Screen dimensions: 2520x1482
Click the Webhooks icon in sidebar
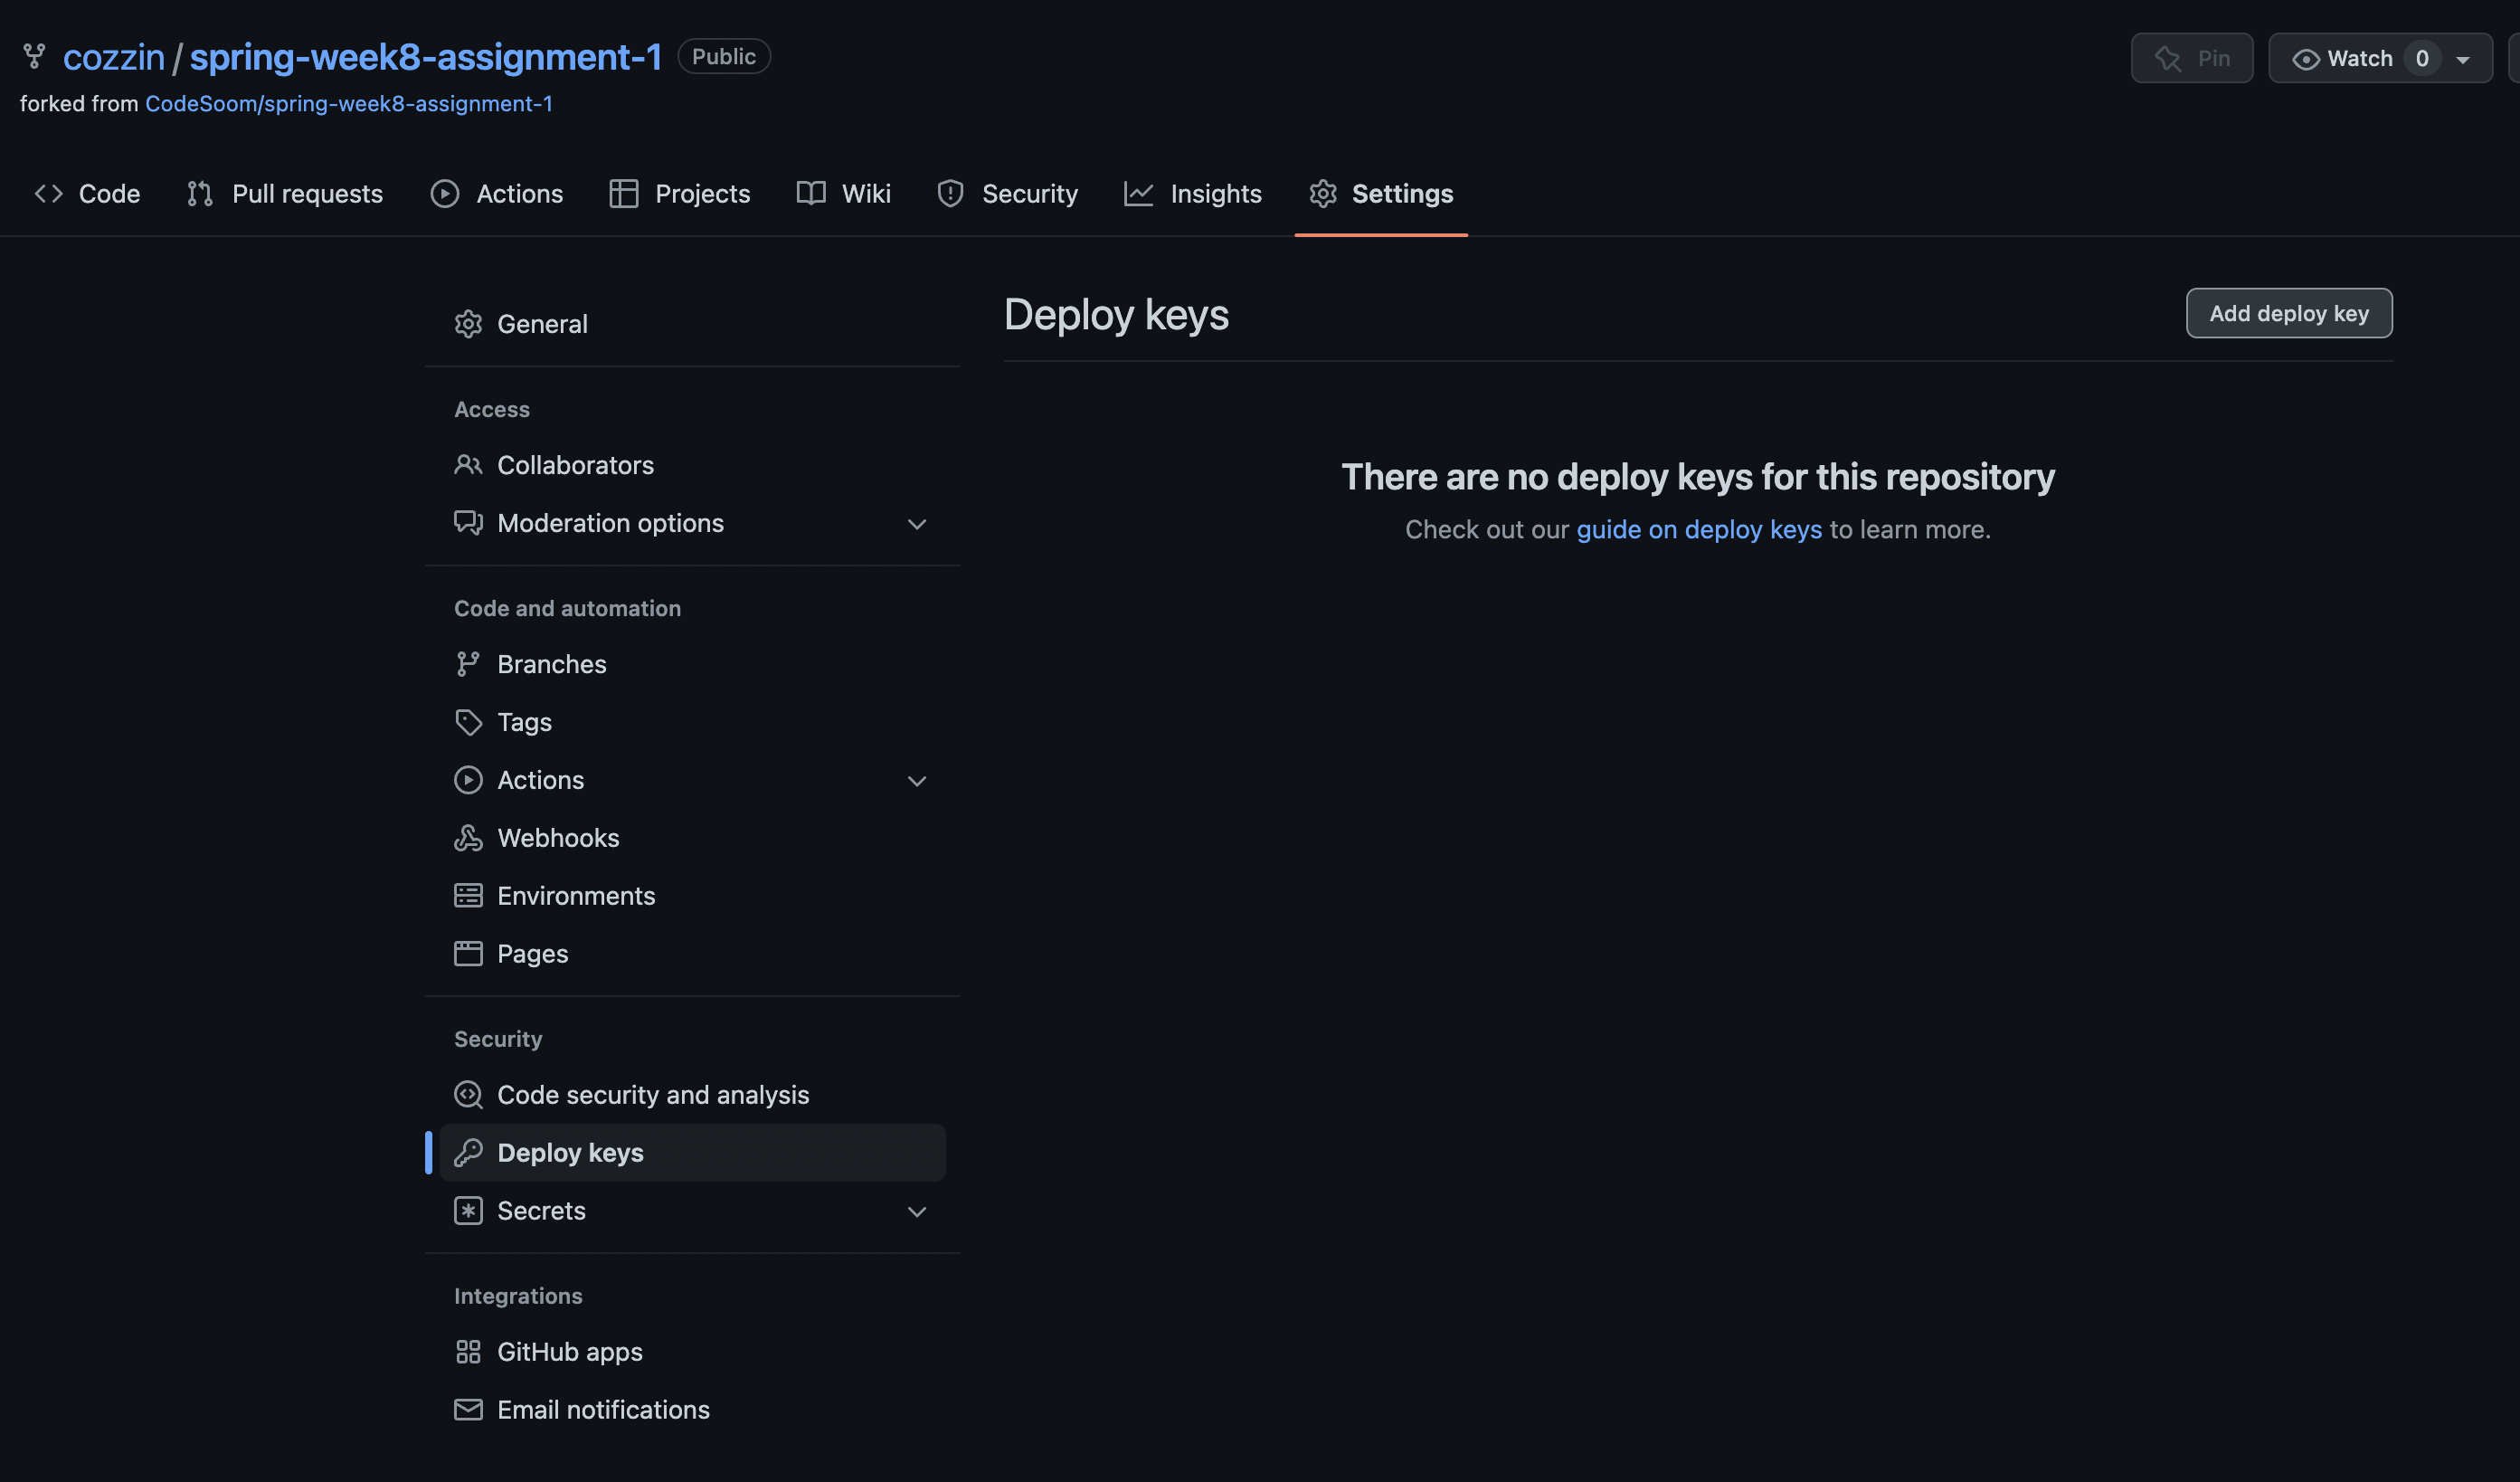coord(468,838)
